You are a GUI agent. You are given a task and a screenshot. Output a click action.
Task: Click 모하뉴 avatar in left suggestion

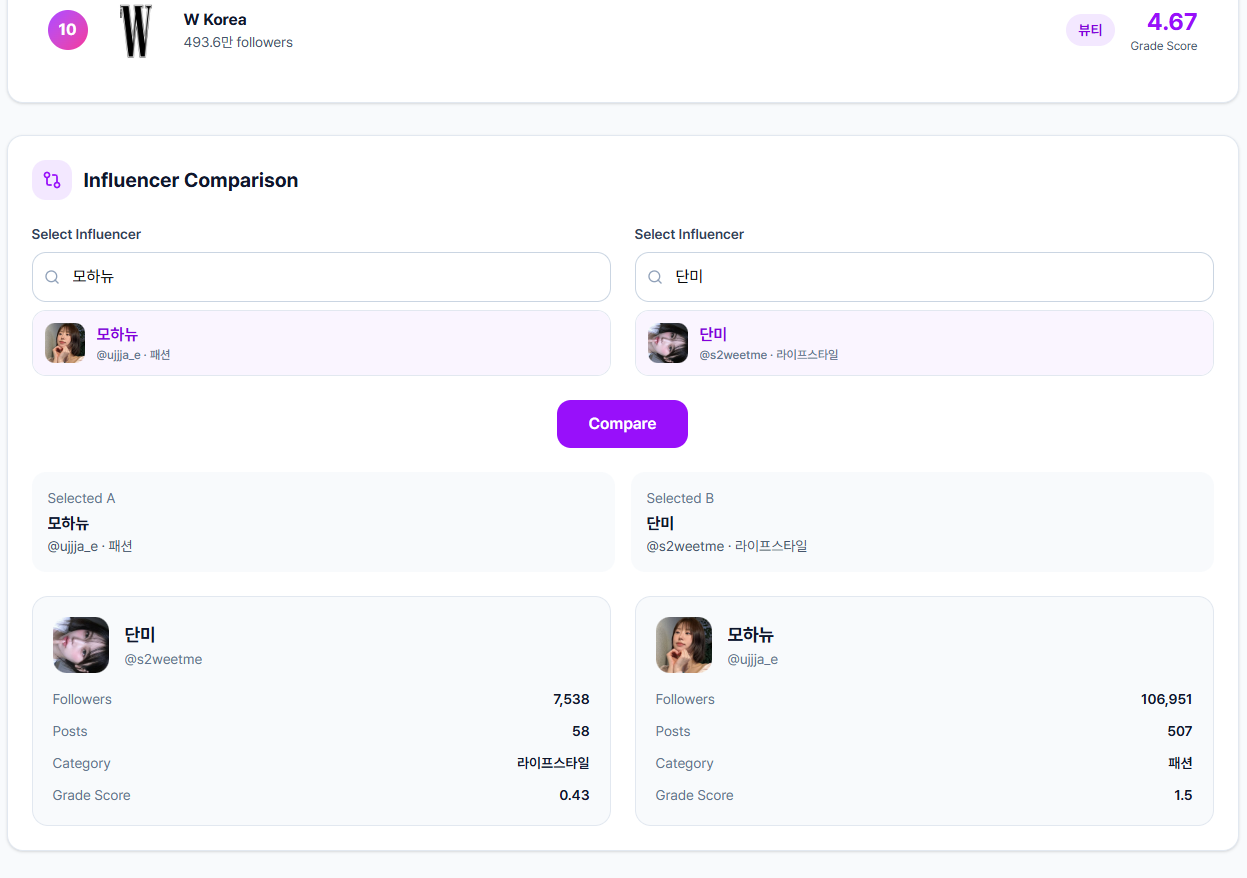(65, 343)
